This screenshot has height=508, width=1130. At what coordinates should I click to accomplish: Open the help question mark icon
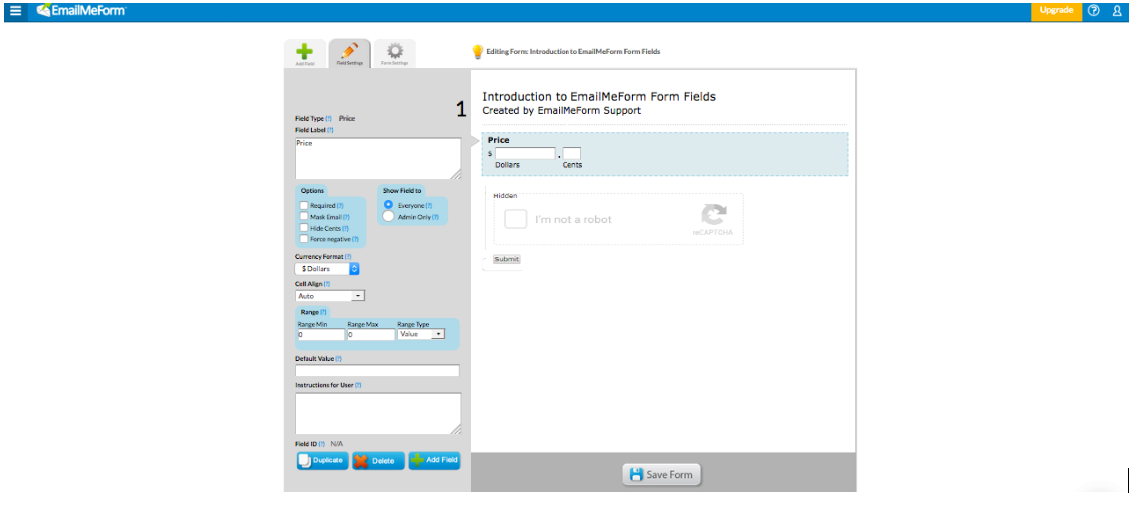coord(1094,11)
